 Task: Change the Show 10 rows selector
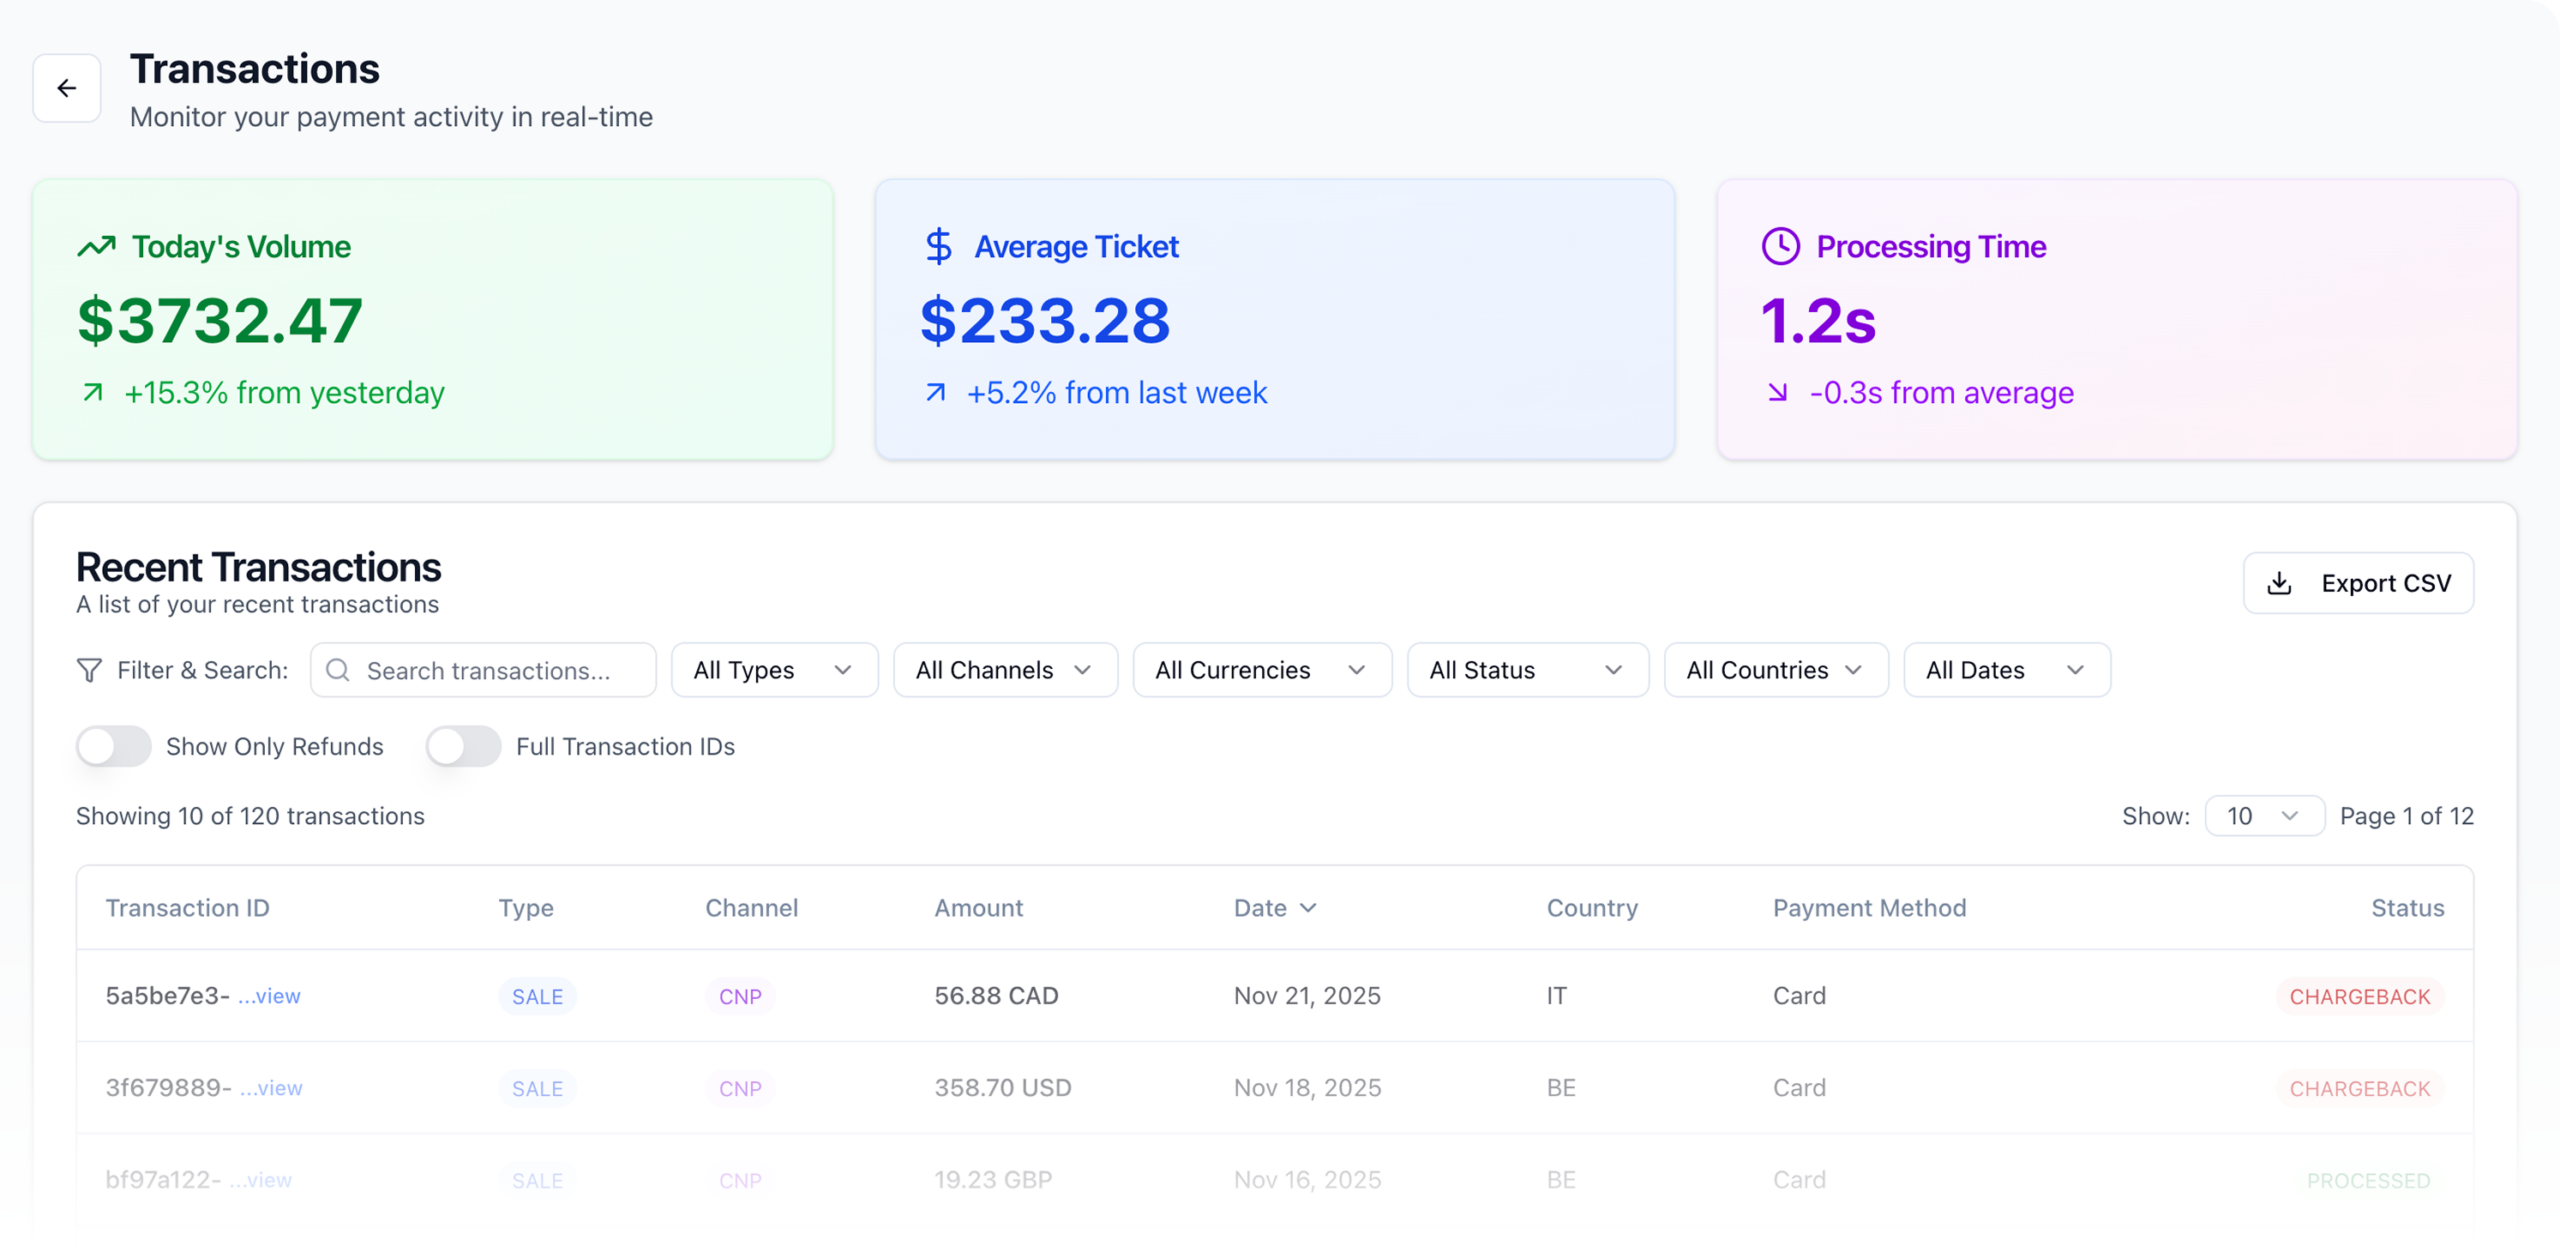[2263, 816]
